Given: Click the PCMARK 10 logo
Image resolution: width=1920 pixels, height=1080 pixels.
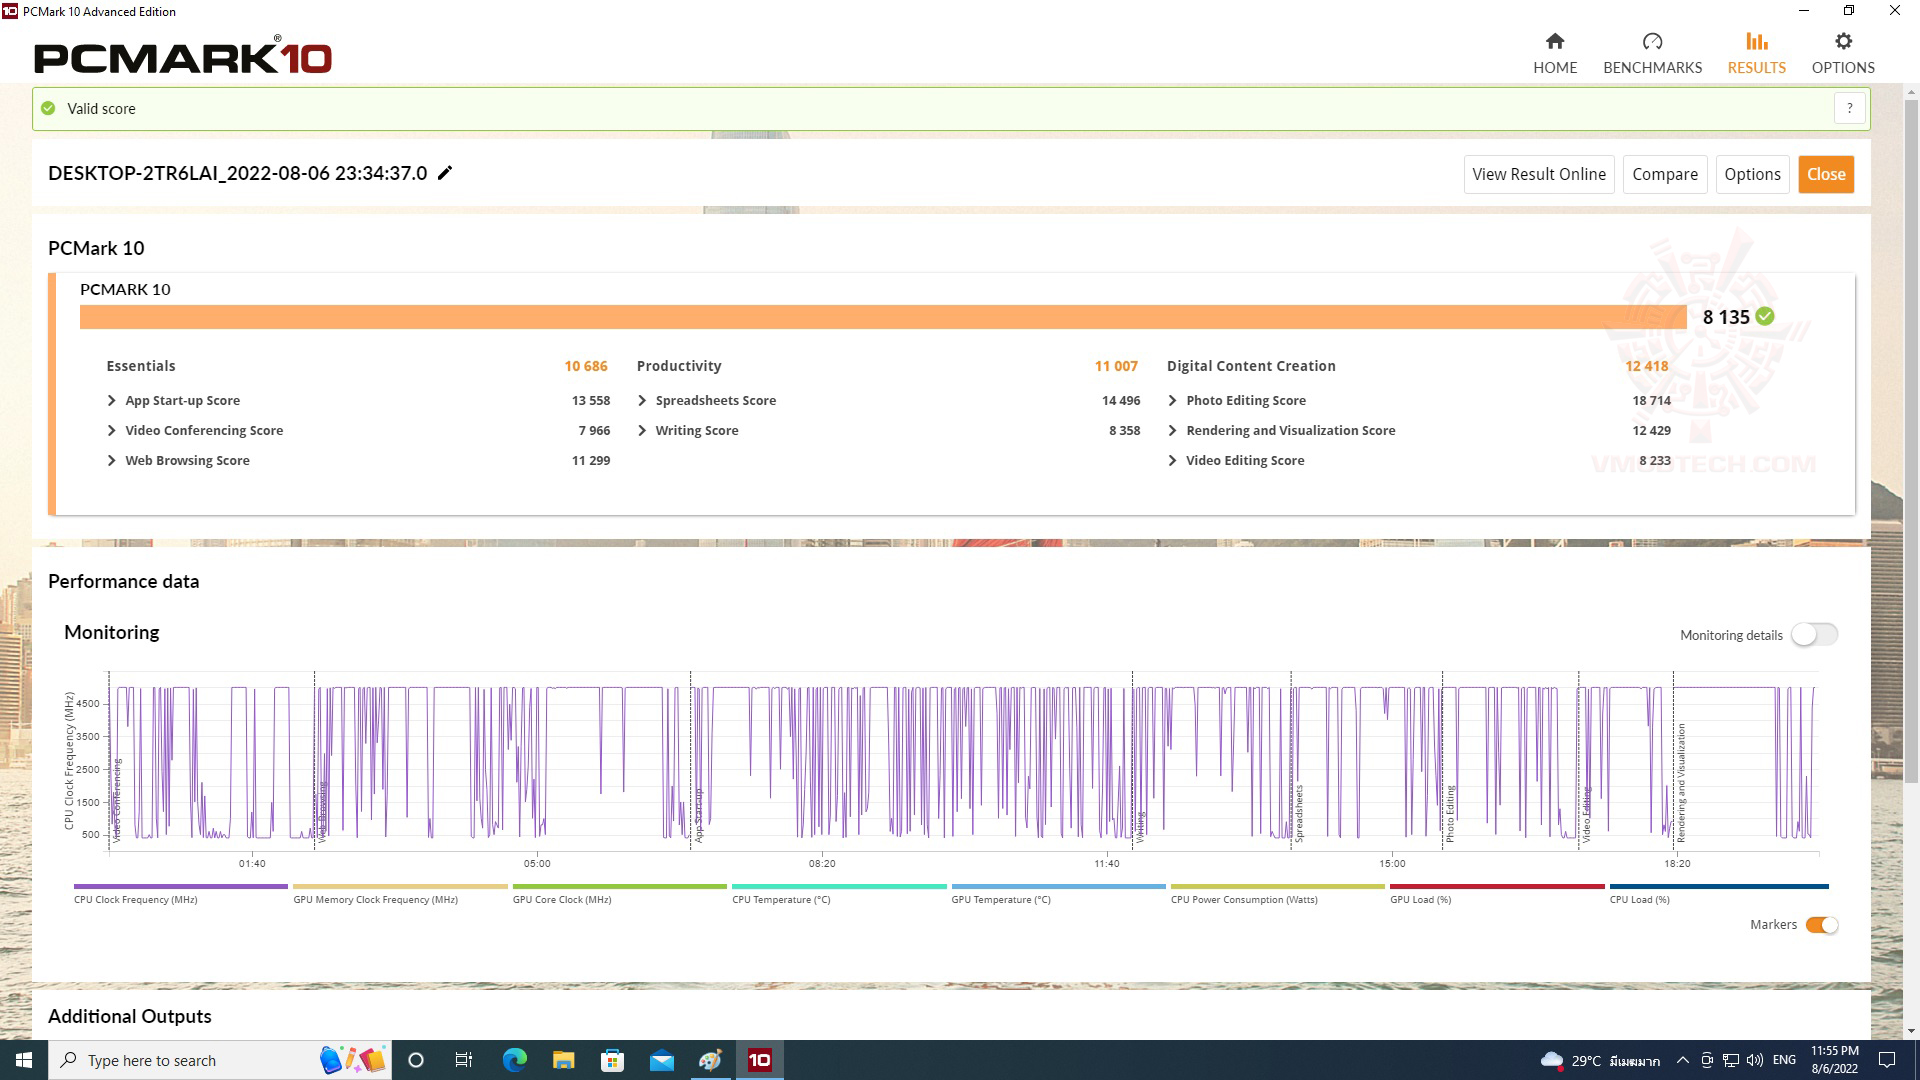Looking at the screenshot, I should (x=183, y=56).
